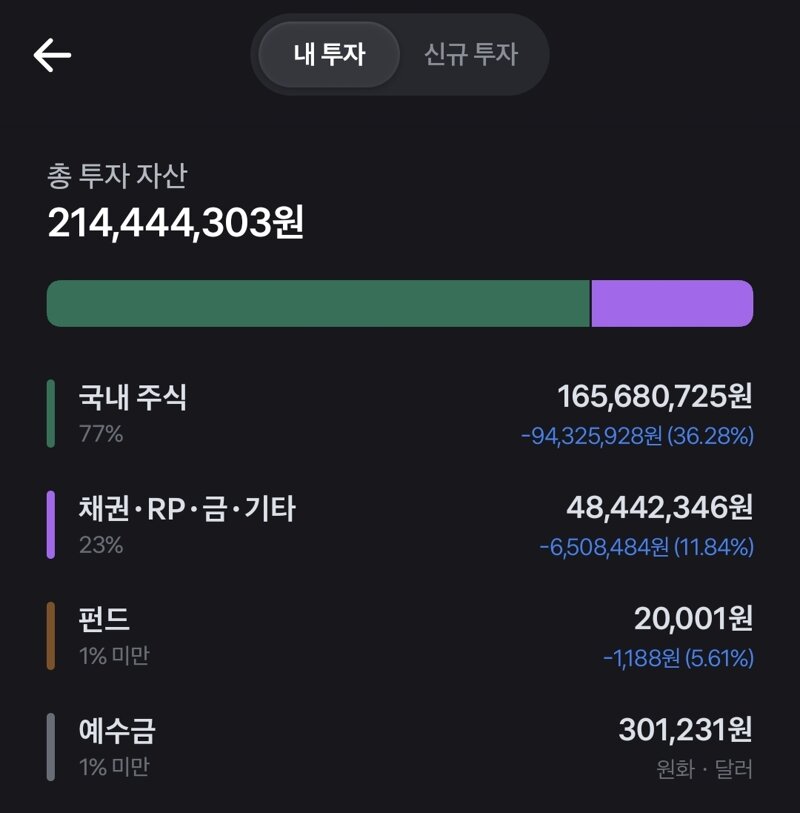Click the purple segment of allocation bar
Viewport: 800px width, 813px height.
click(672, 303)
